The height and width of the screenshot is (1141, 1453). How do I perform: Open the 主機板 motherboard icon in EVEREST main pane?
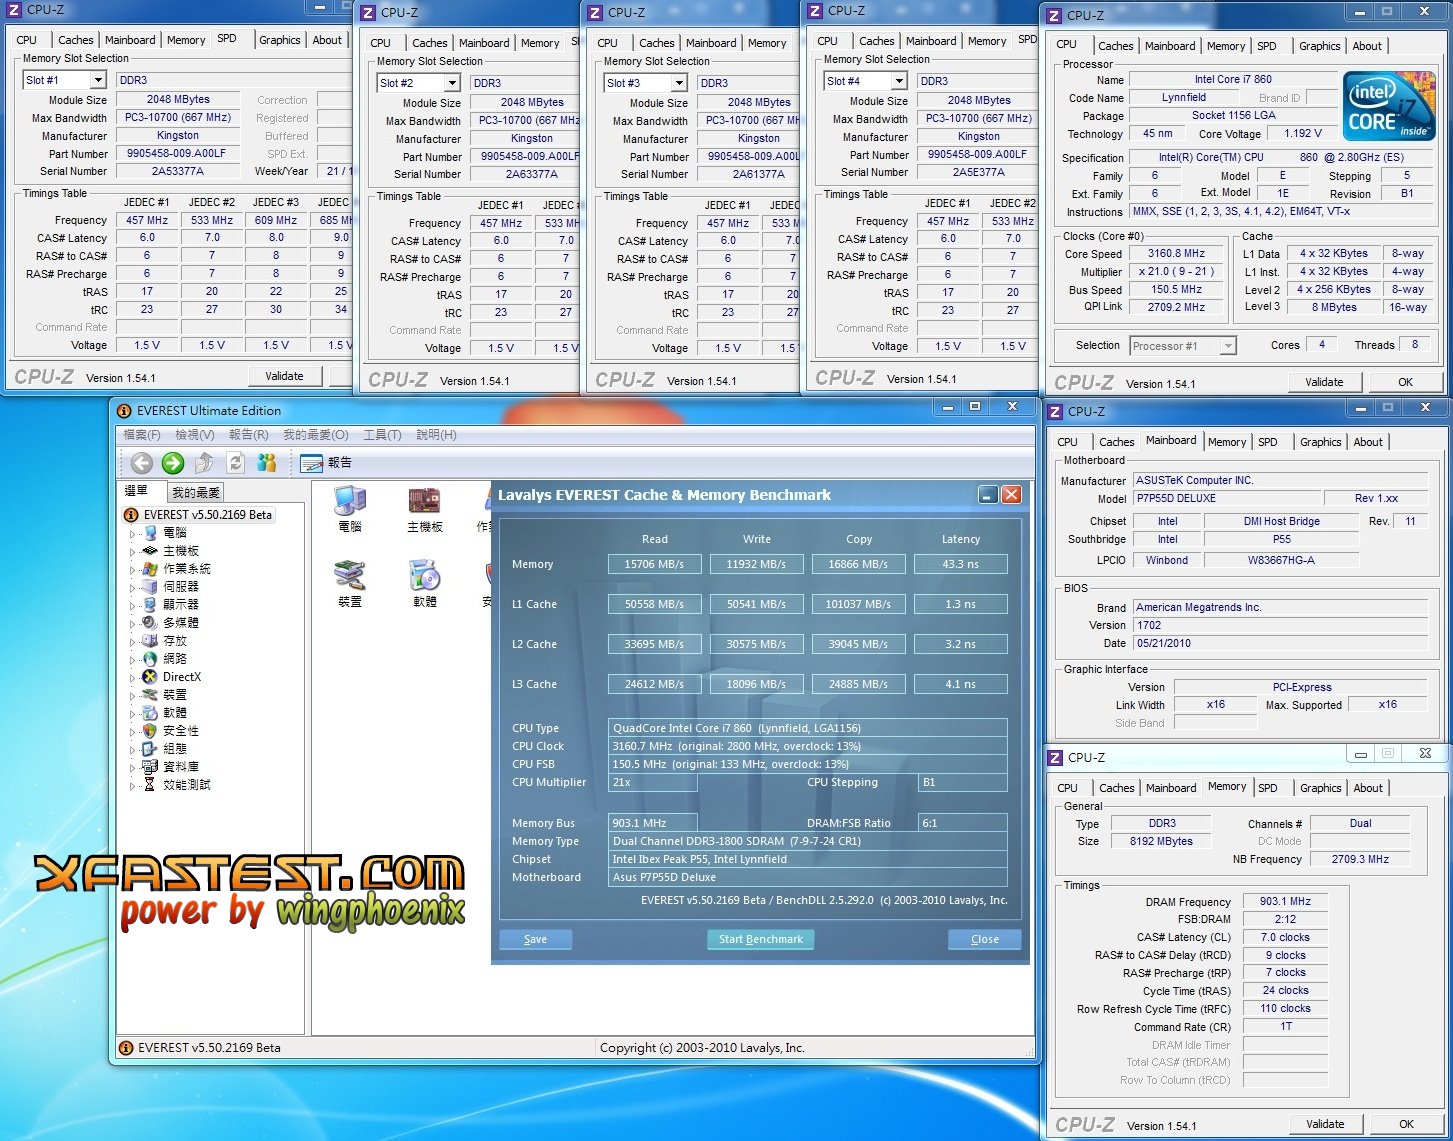pos(425,509)
